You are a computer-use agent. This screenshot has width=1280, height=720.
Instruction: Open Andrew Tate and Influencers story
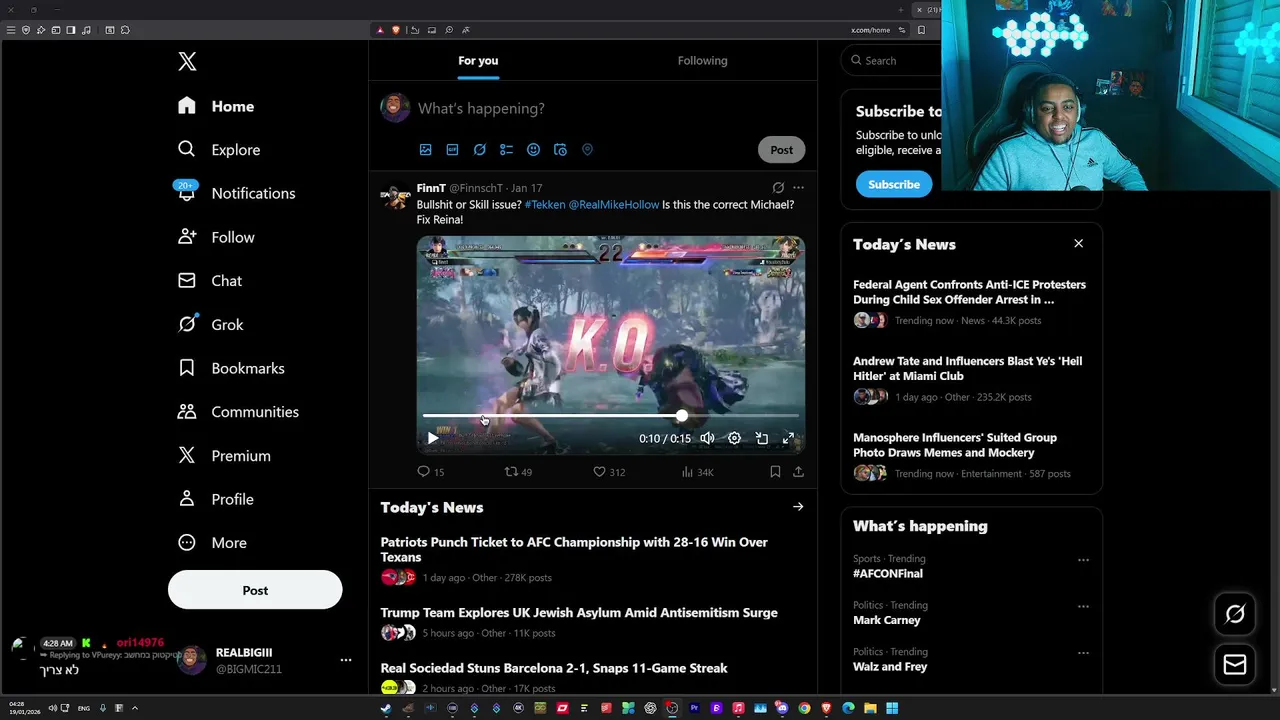tap(967, 368)
